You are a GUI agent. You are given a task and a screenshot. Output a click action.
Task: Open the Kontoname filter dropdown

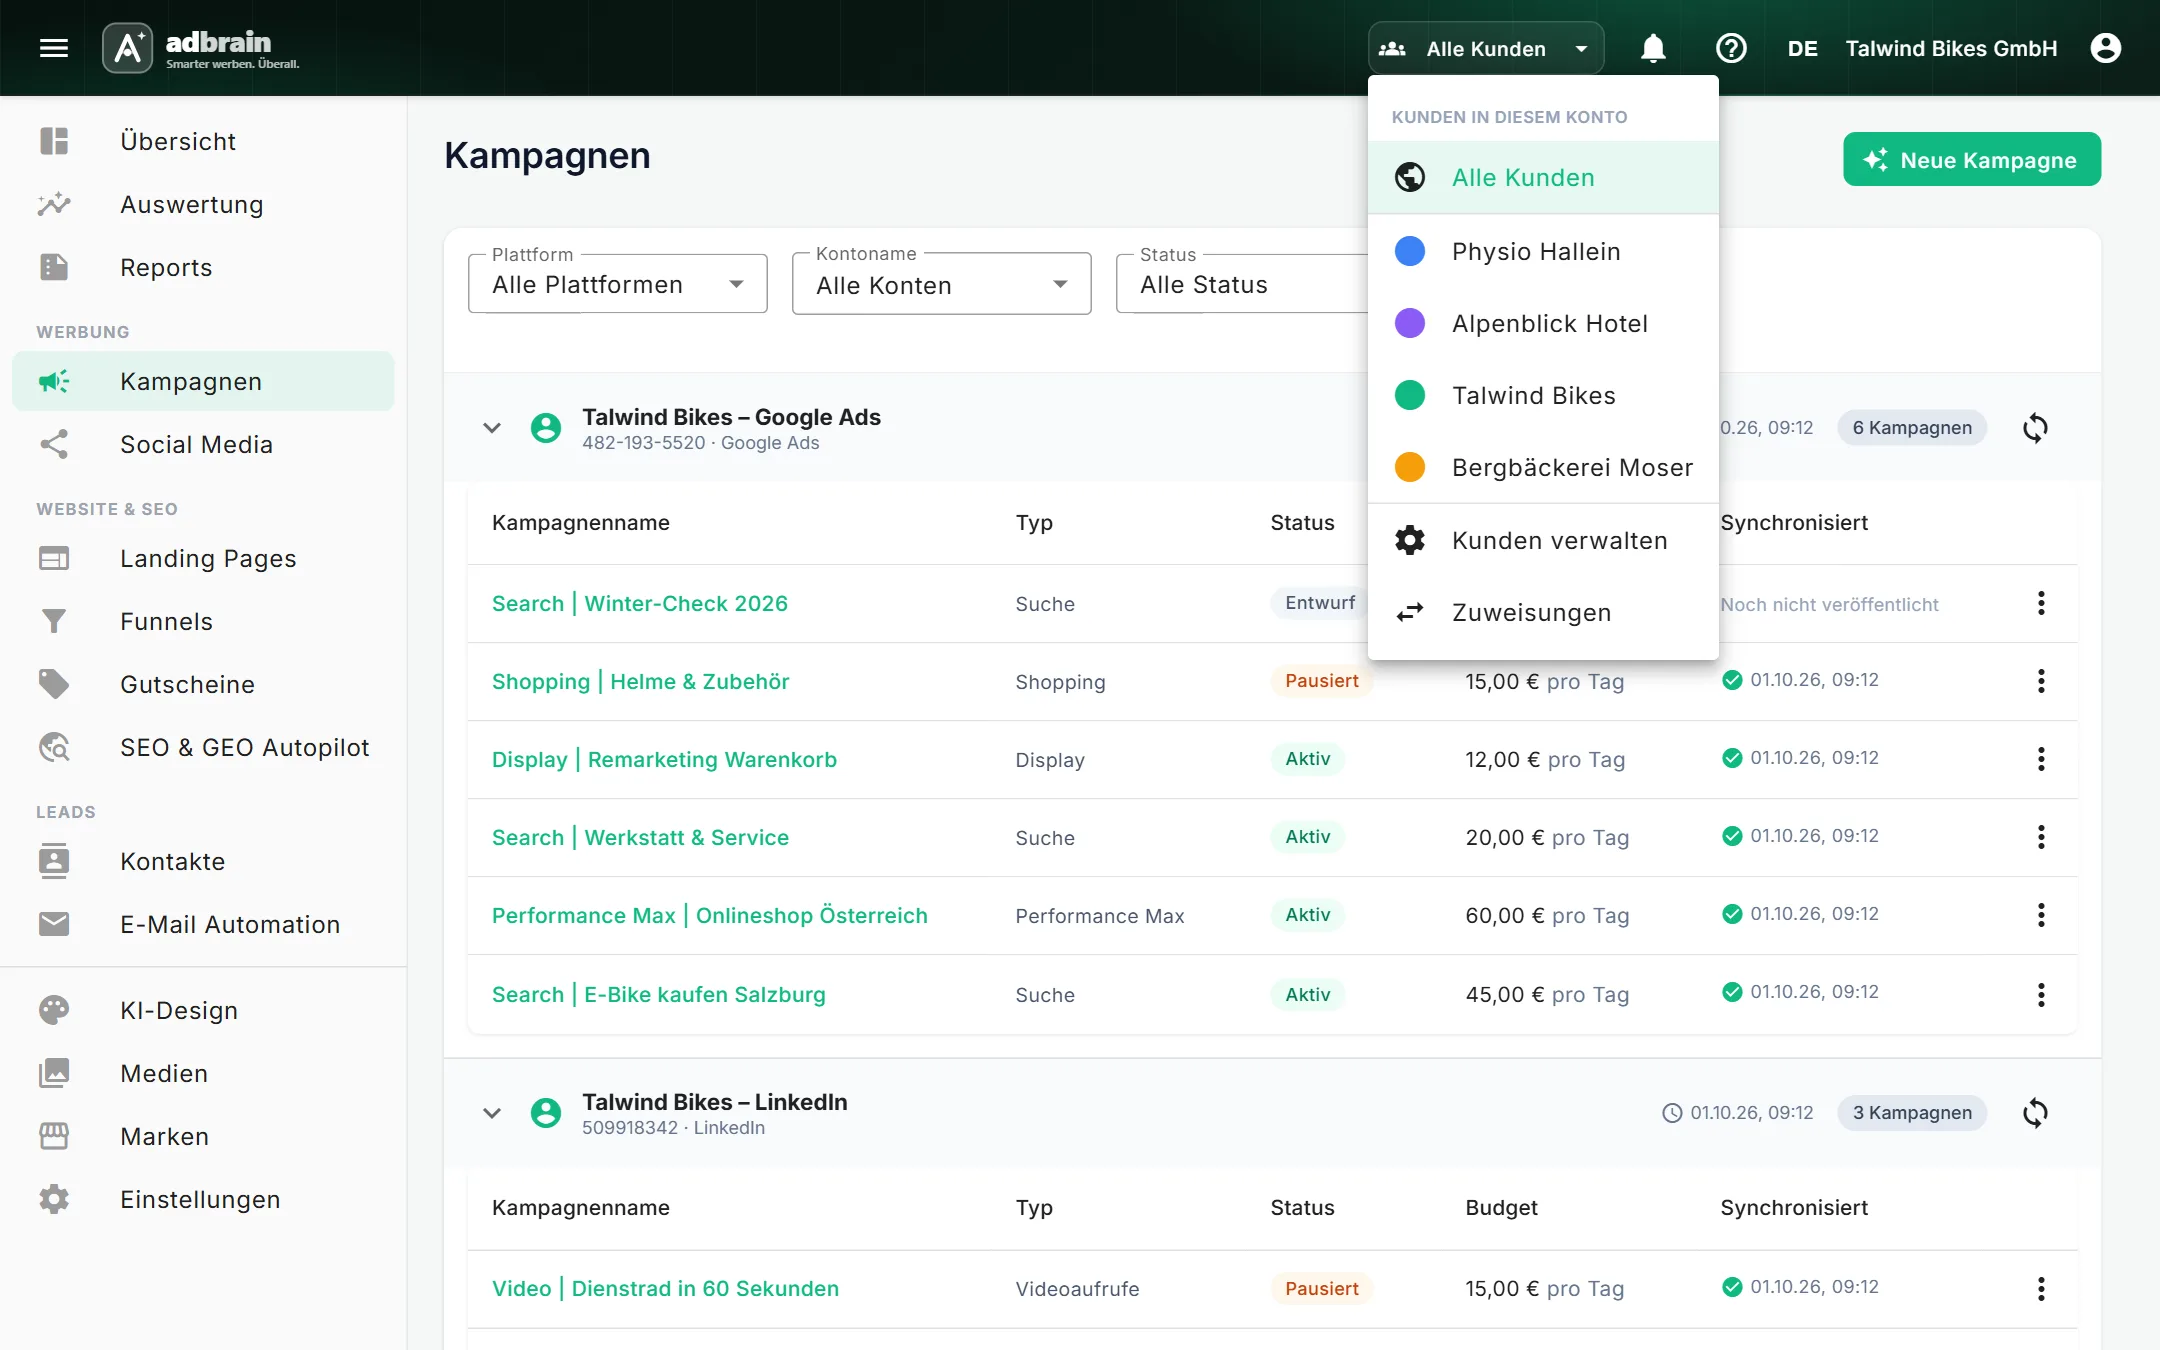pos(942,284)
